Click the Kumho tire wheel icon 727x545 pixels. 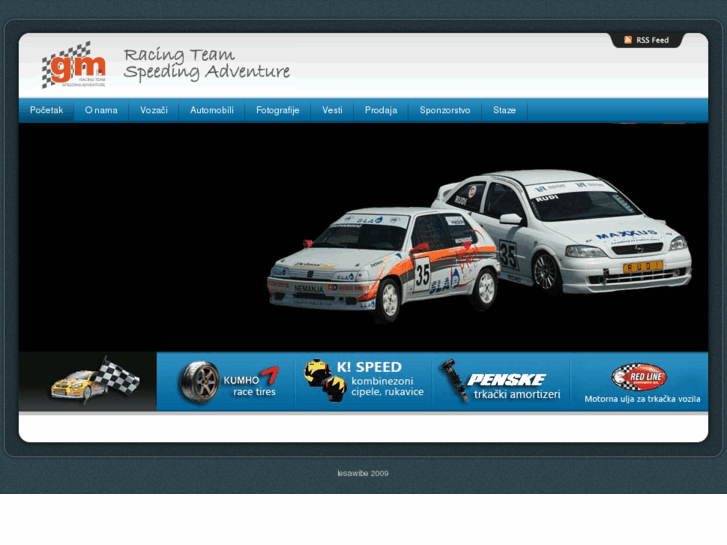coord(199,382)
